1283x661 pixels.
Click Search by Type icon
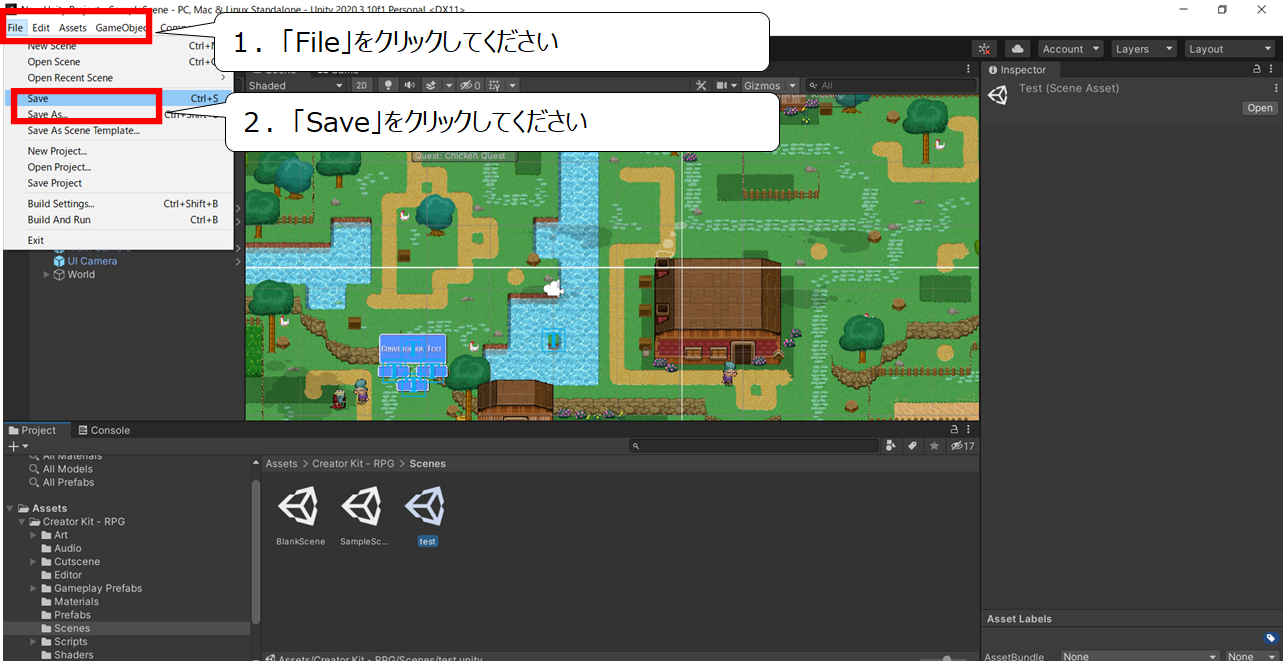tap(892, 446)
